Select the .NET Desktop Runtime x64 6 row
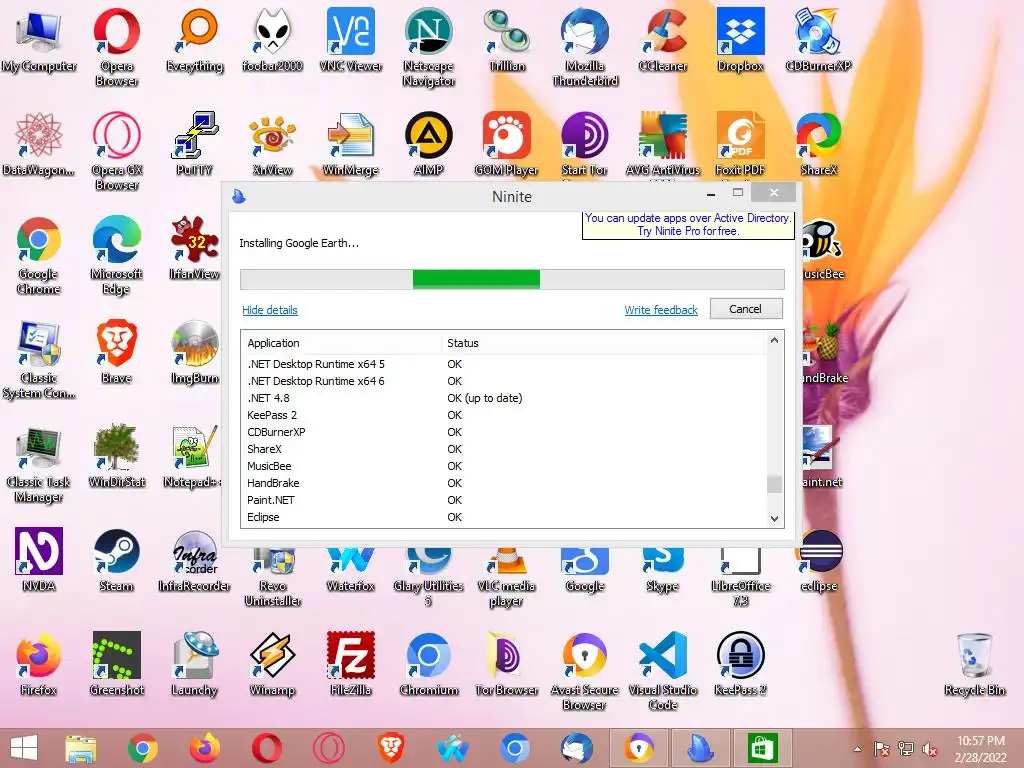This screenshot has height=768, width=1024. click(504, 381)
